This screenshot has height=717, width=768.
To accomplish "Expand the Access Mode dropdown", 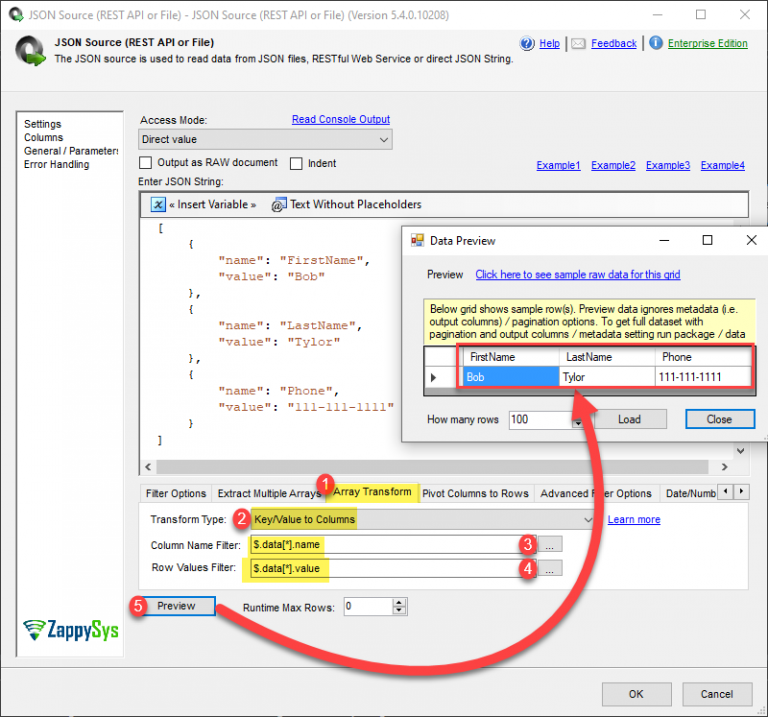I will (384, 140).
